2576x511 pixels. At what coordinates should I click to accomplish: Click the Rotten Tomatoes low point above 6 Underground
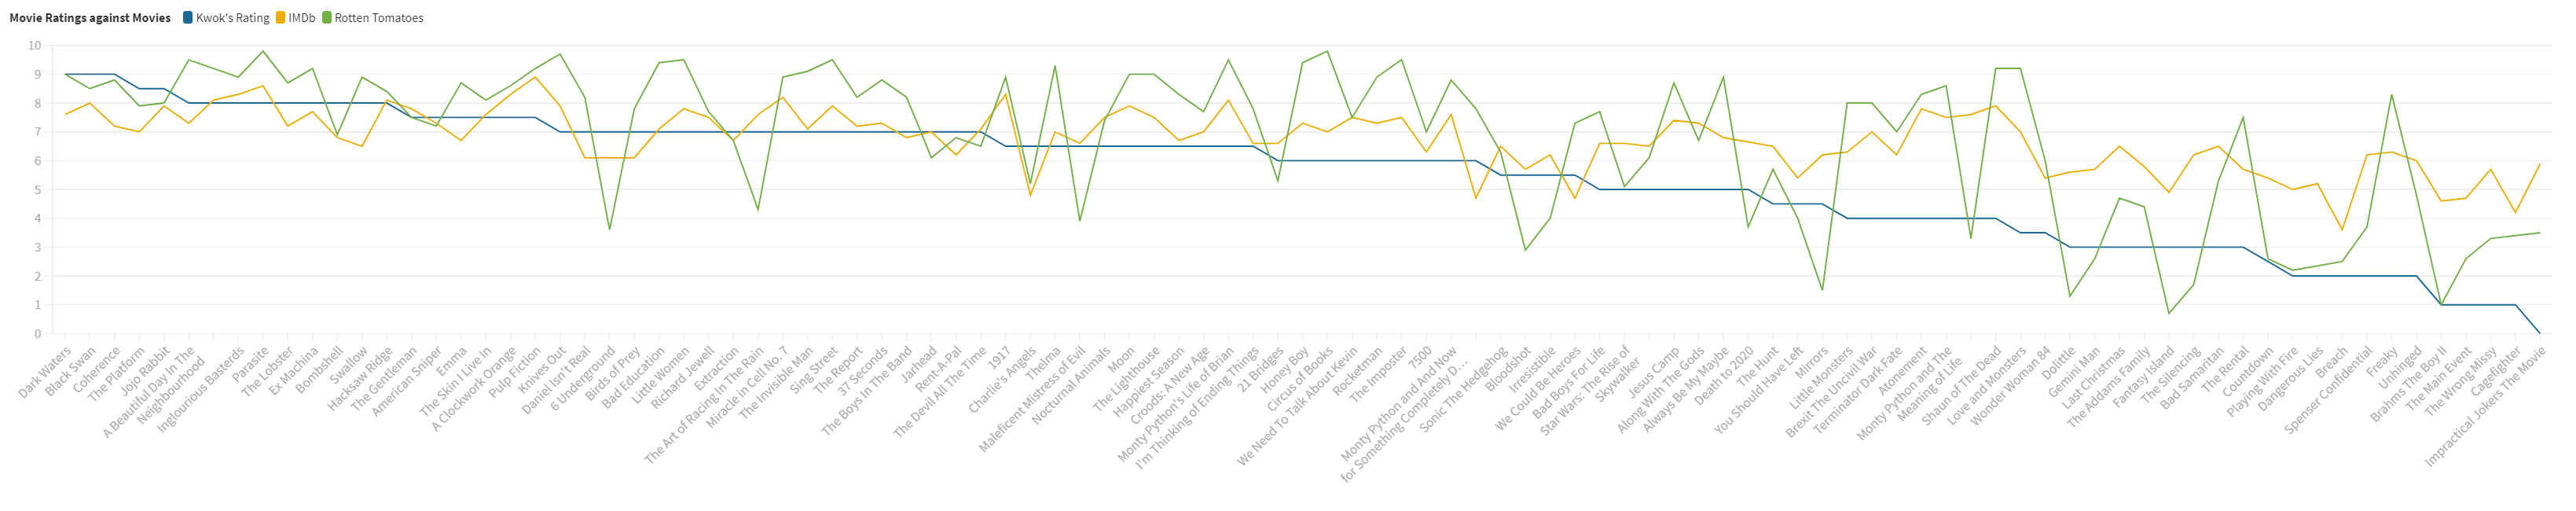click(609, 230)
